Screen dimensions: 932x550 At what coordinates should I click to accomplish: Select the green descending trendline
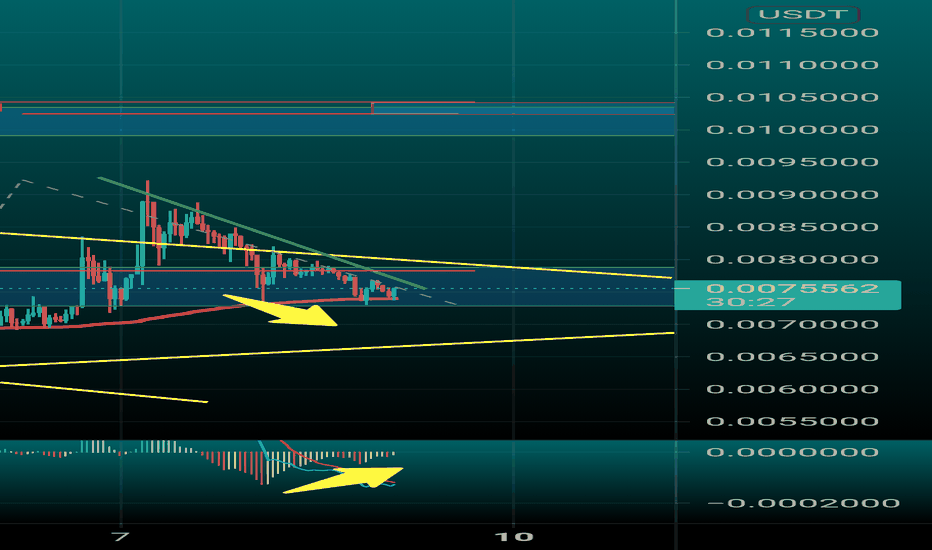click(x=262, y=233)
